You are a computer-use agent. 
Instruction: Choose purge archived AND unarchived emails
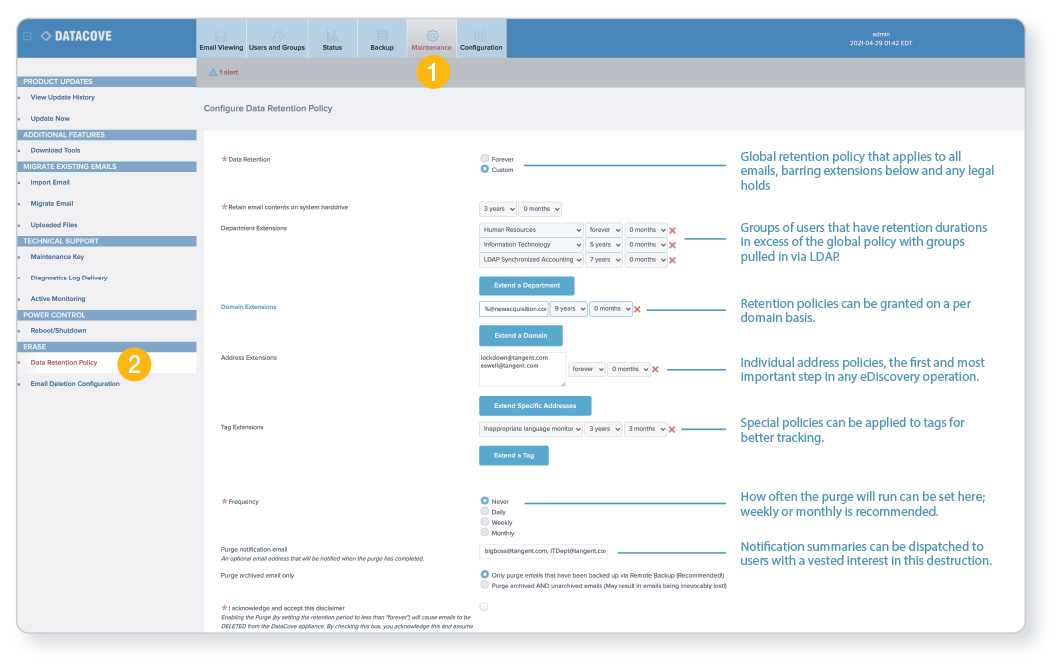[484, 585]
